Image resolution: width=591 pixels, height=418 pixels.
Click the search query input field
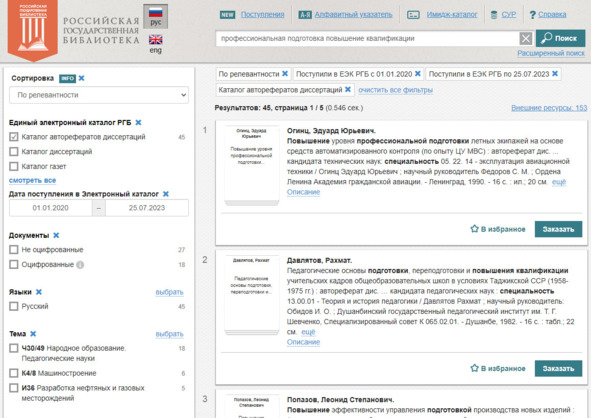[367, 38]
